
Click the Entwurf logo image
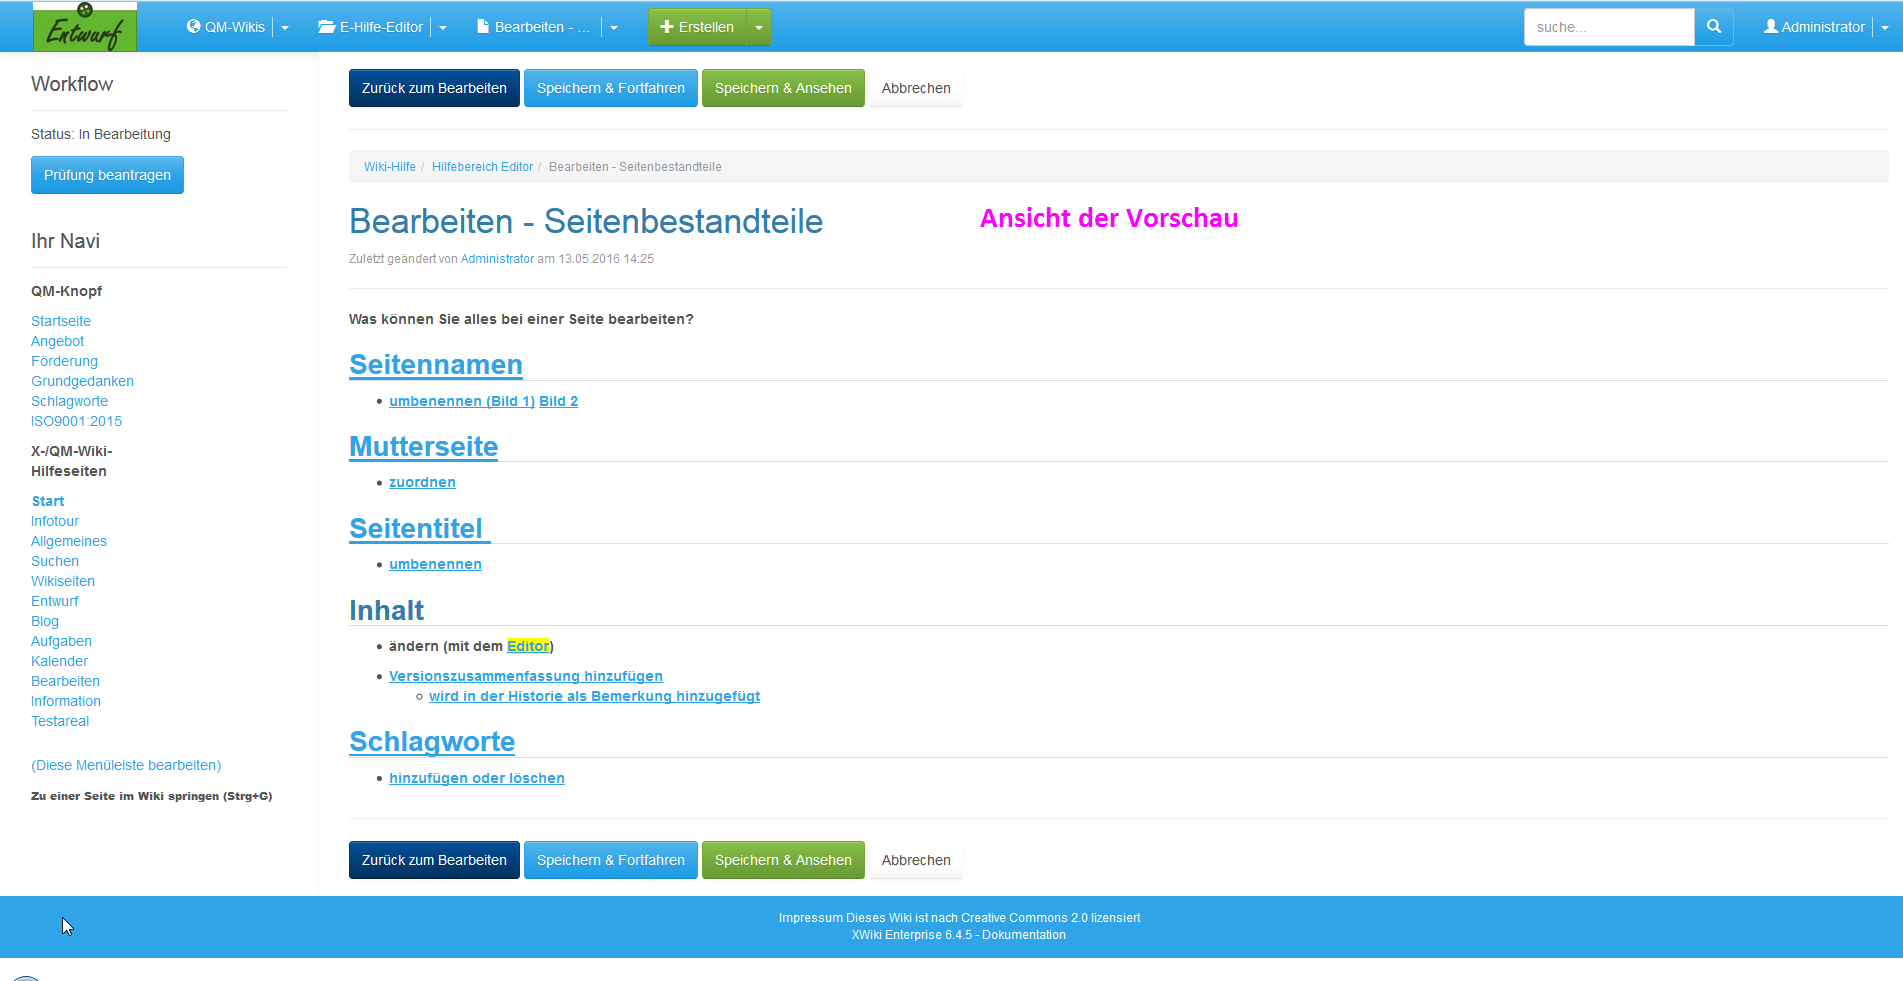pyautogui.click(x=85, y=27)
